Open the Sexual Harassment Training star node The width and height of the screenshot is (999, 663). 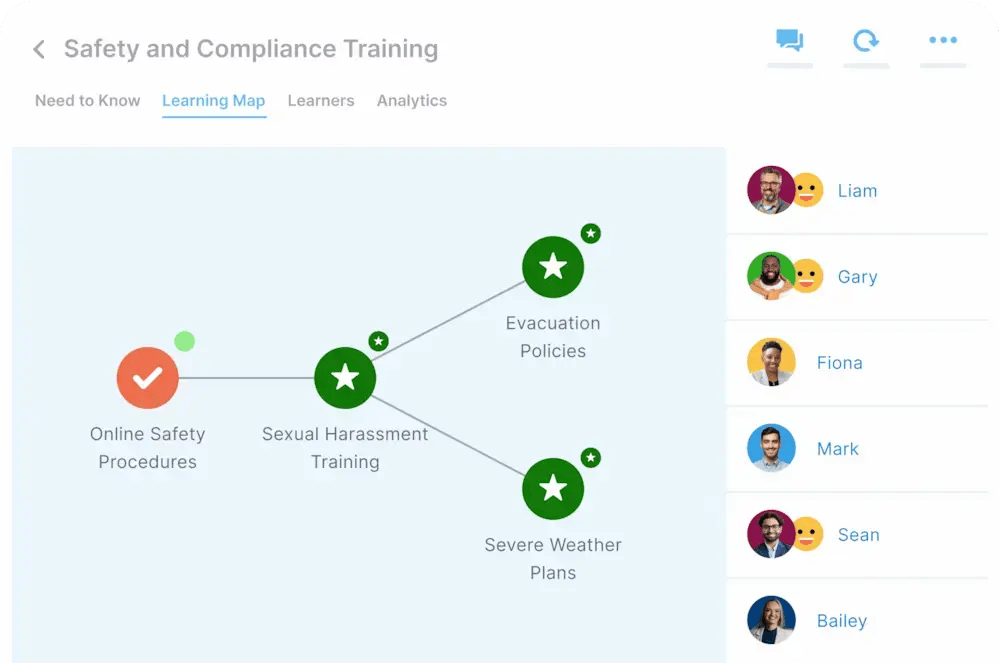[345, 377]
